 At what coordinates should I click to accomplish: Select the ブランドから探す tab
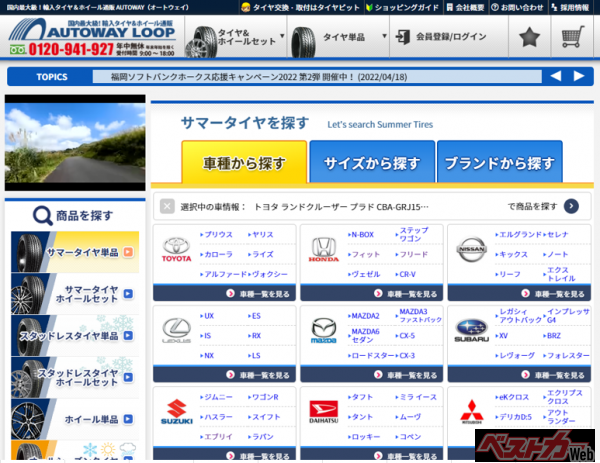click(x=500, y=161)
